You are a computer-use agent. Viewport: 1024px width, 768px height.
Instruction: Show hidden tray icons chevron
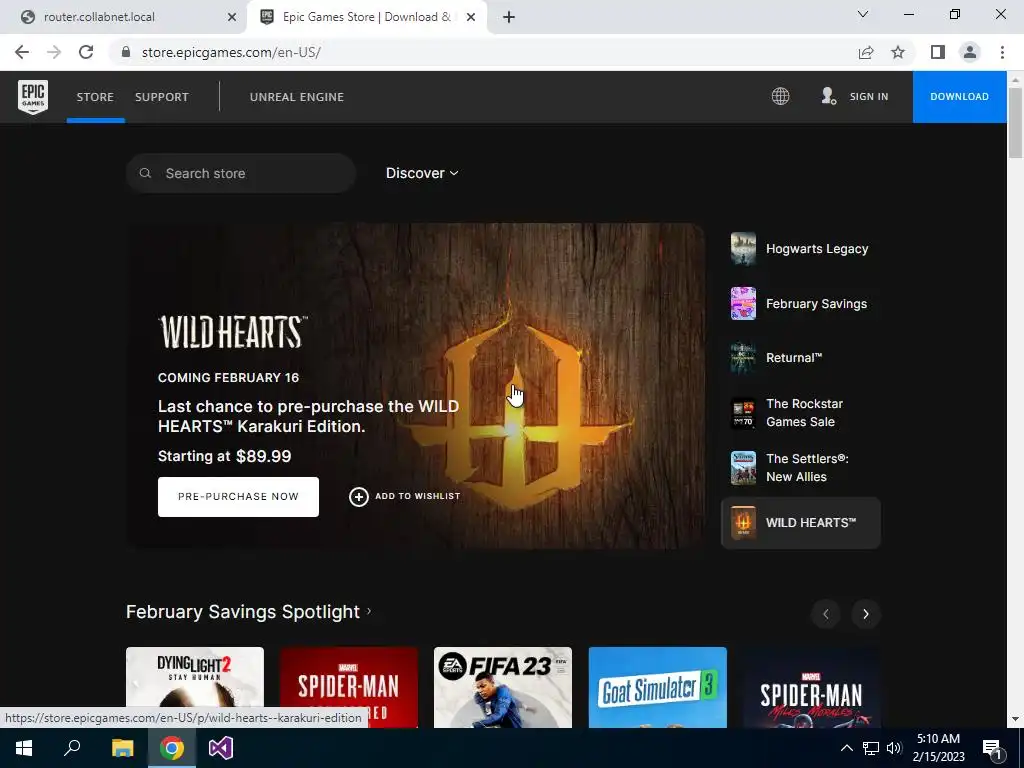[846, 748]
